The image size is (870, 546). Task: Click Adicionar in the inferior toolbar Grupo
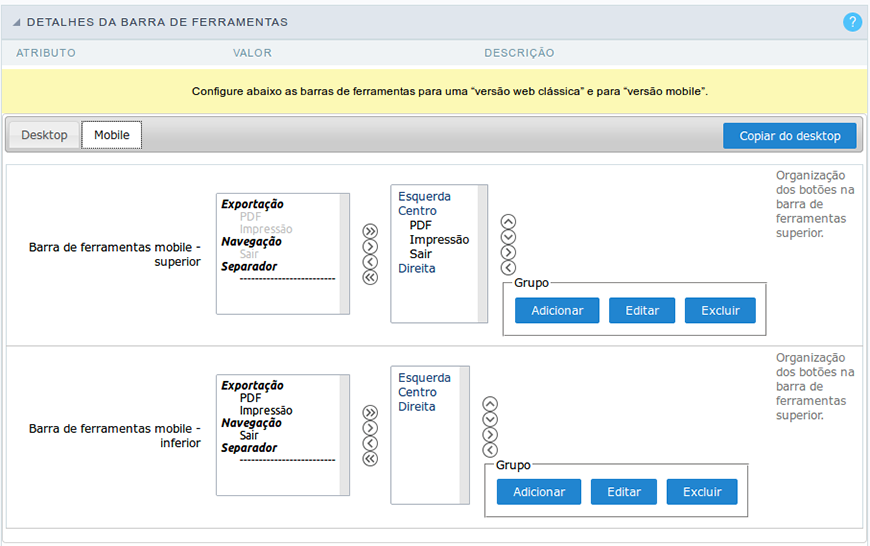click(x=539, y=492)
